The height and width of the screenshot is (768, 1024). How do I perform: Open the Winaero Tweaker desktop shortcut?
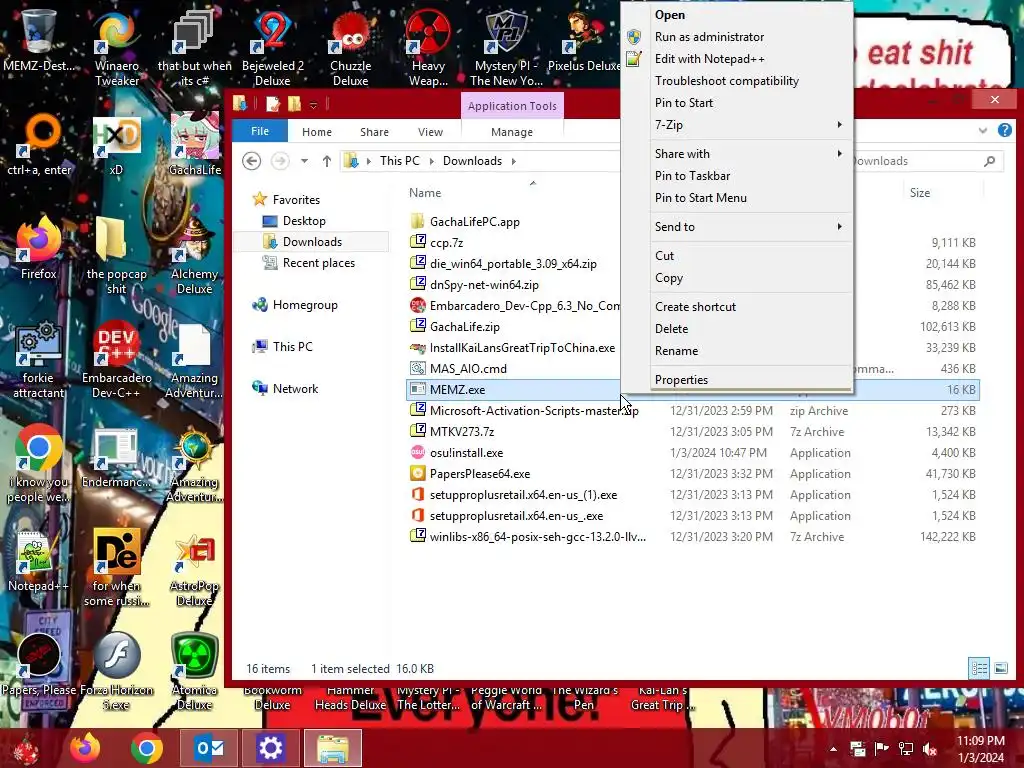pyautogui.click(x=117, y=46)
